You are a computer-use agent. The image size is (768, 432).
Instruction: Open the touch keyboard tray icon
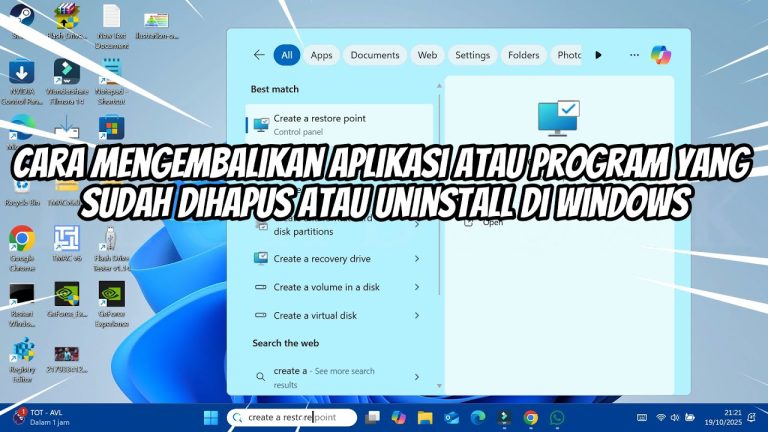click(x=642, y=418)
